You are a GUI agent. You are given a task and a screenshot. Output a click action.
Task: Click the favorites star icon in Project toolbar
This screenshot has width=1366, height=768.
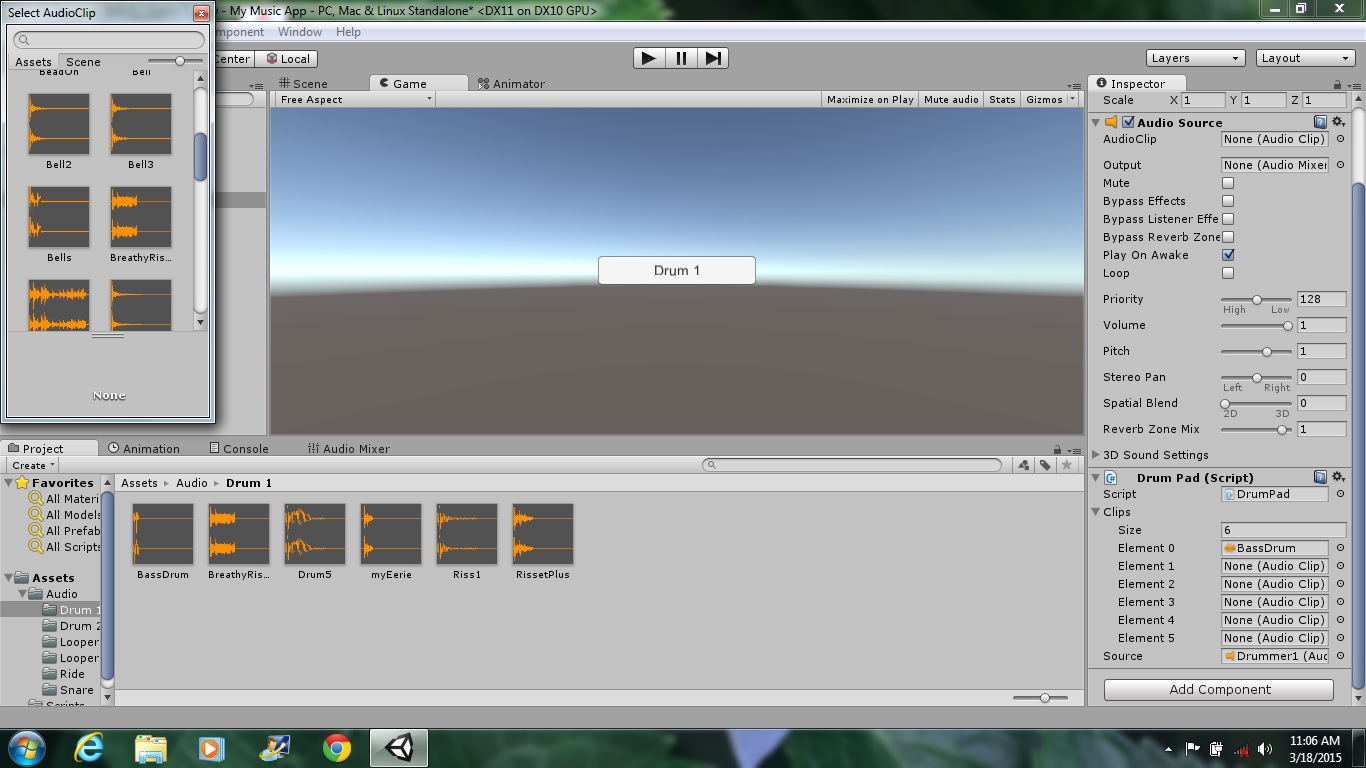[x=1067, y=465]
